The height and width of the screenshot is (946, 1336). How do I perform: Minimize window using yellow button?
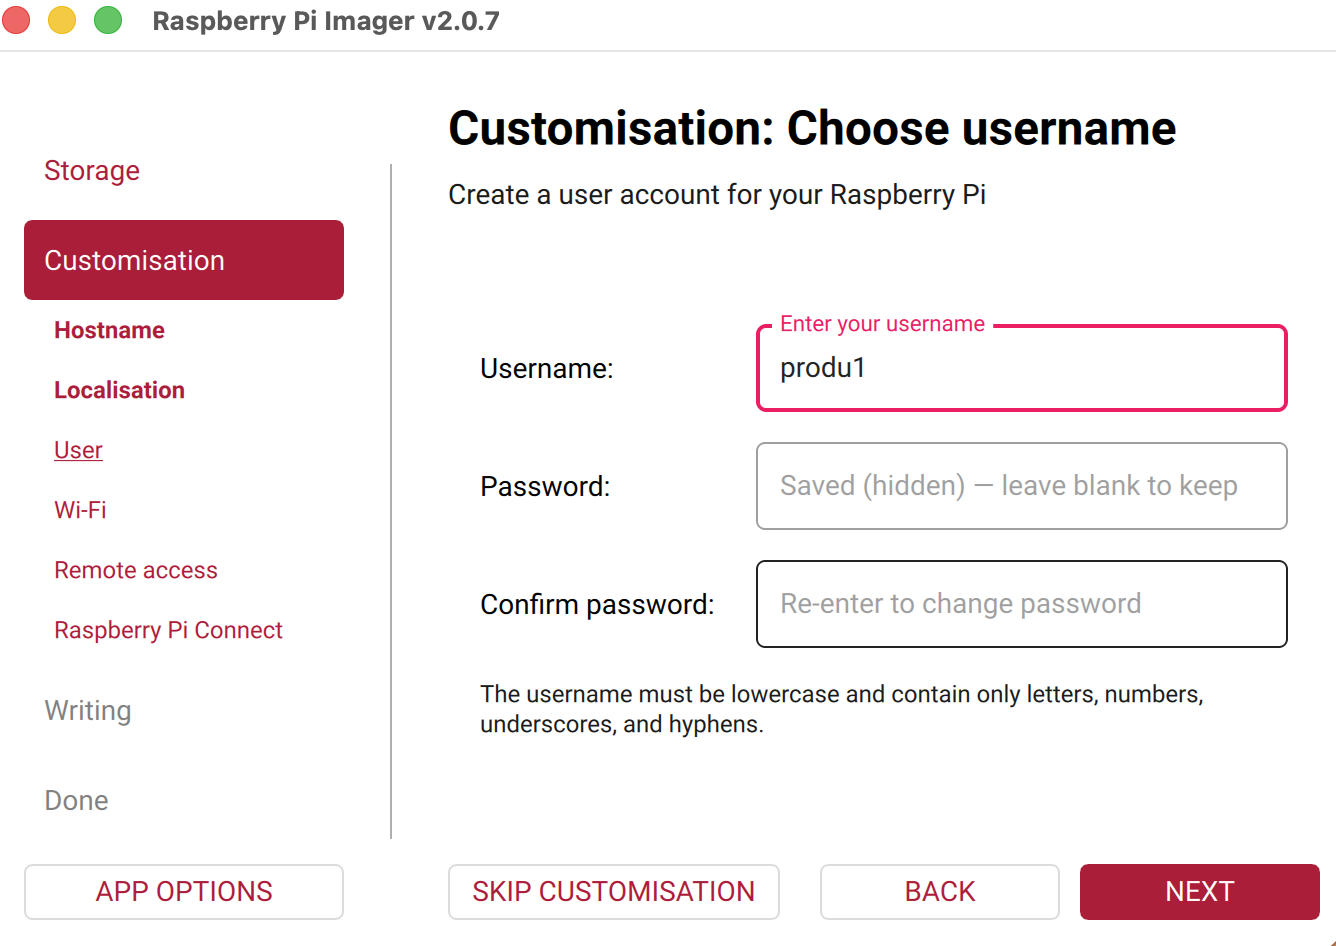62,20
